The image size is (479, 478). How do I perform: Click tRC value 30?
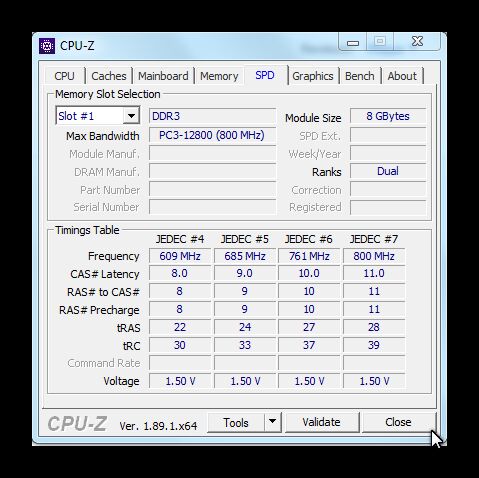(x=180, y=345)
